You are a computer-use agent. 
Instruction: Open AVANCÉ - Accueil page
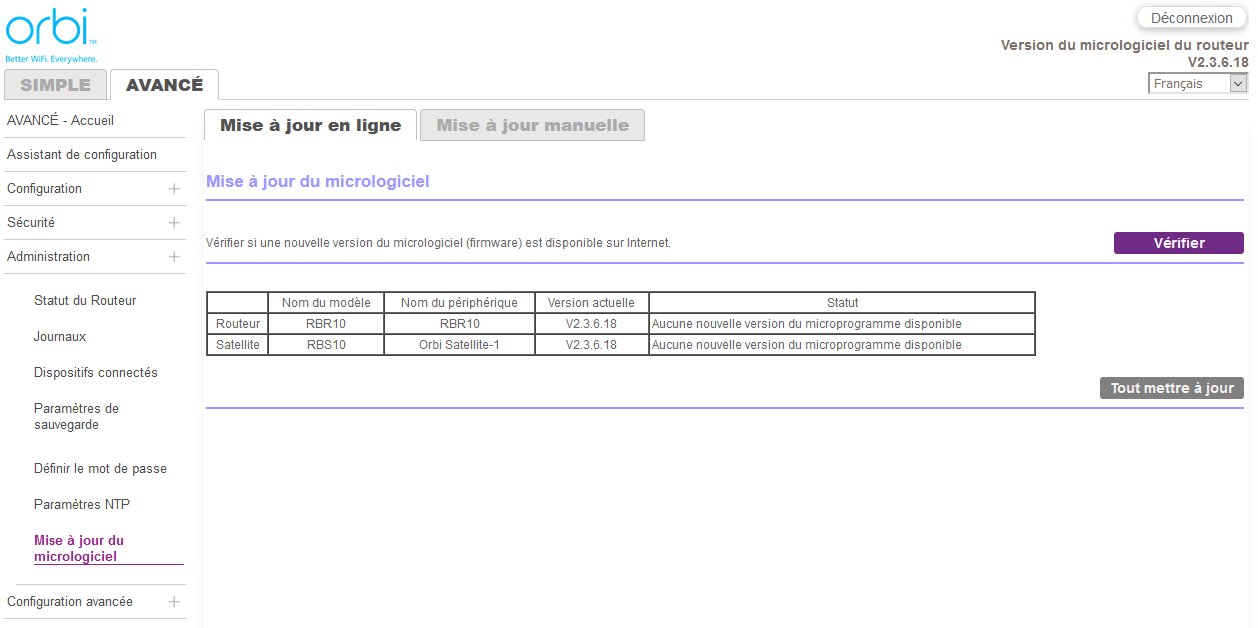(60, 121)
